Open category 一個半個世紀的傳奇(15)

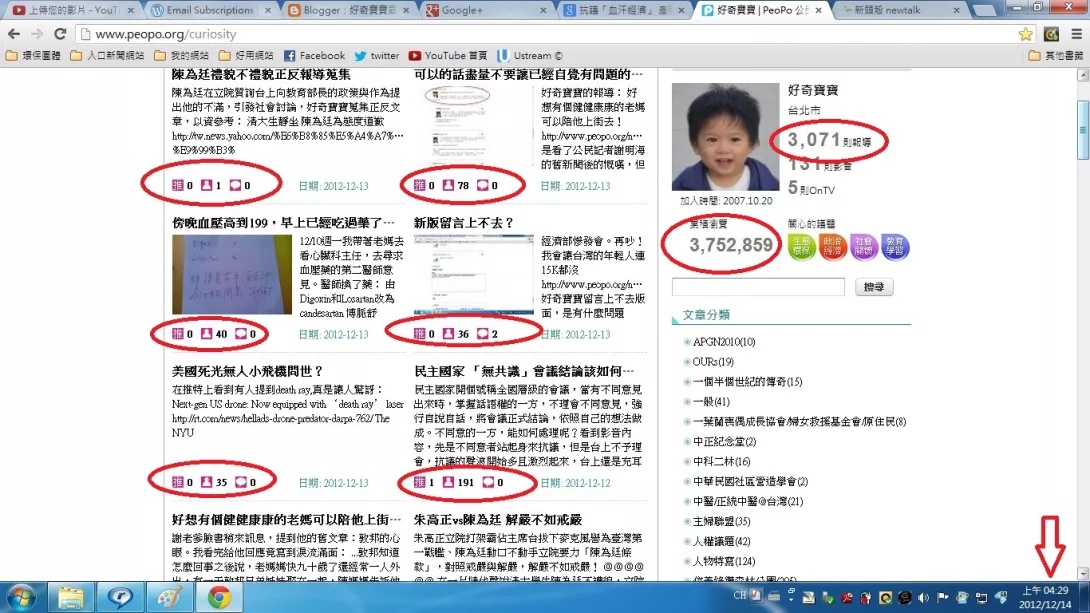click(x=747, y=382)
